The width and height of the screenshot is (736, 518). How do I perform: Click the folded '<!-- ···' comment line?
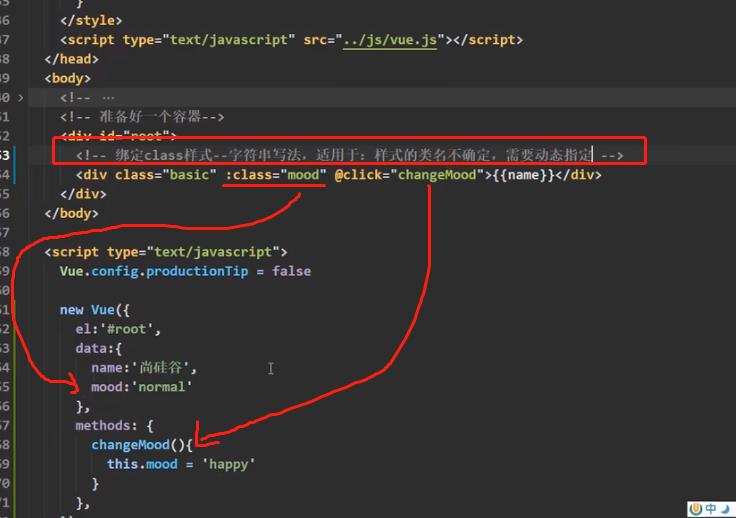87,98
